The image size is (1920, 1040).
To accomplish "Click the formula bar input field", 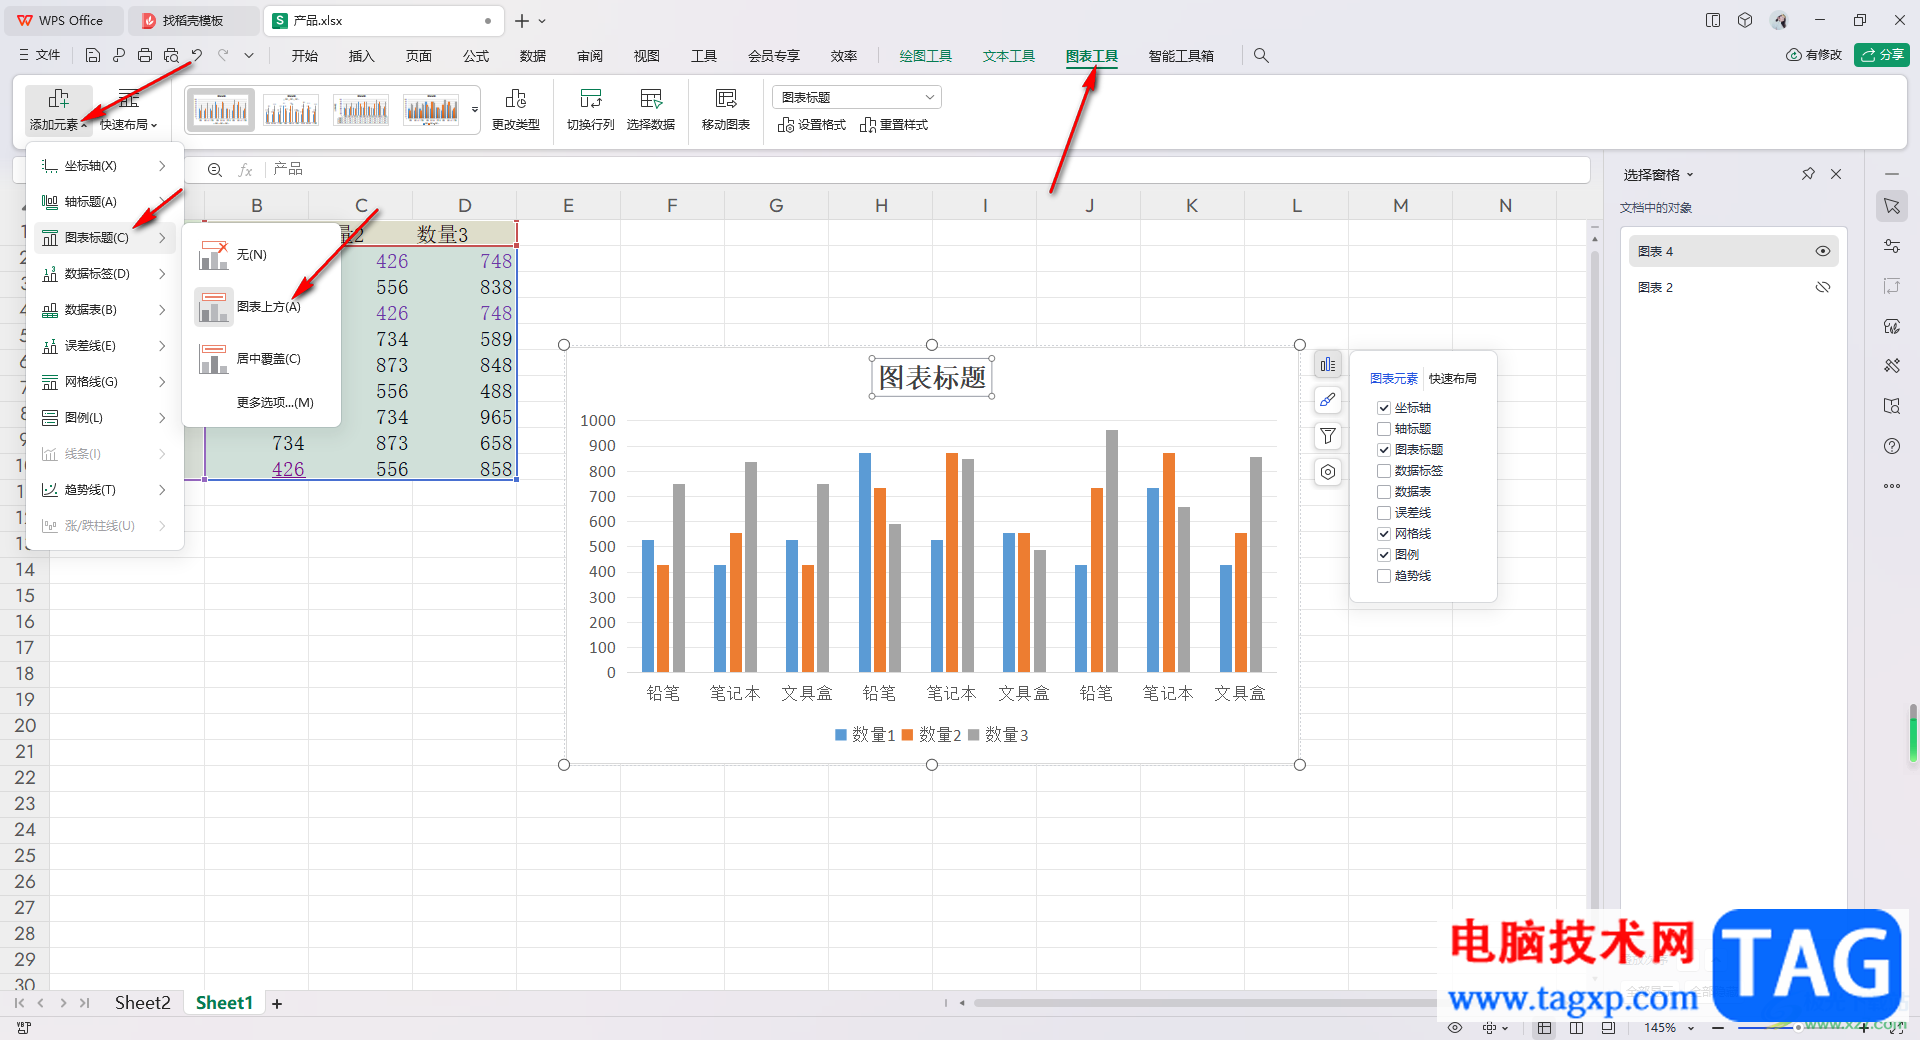I will pyautogui.click(x=928, y=169).
